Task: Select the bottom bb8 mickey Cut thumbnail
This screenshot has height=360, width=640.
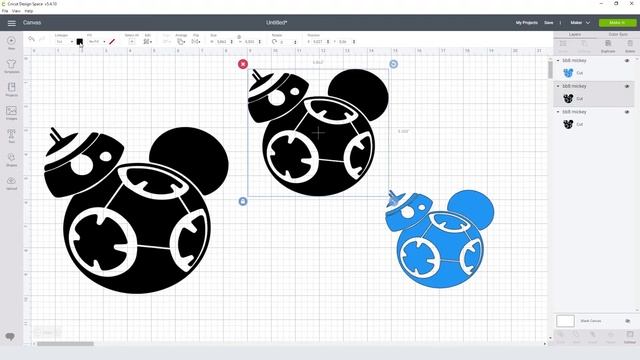Action: tap(568, 124)
